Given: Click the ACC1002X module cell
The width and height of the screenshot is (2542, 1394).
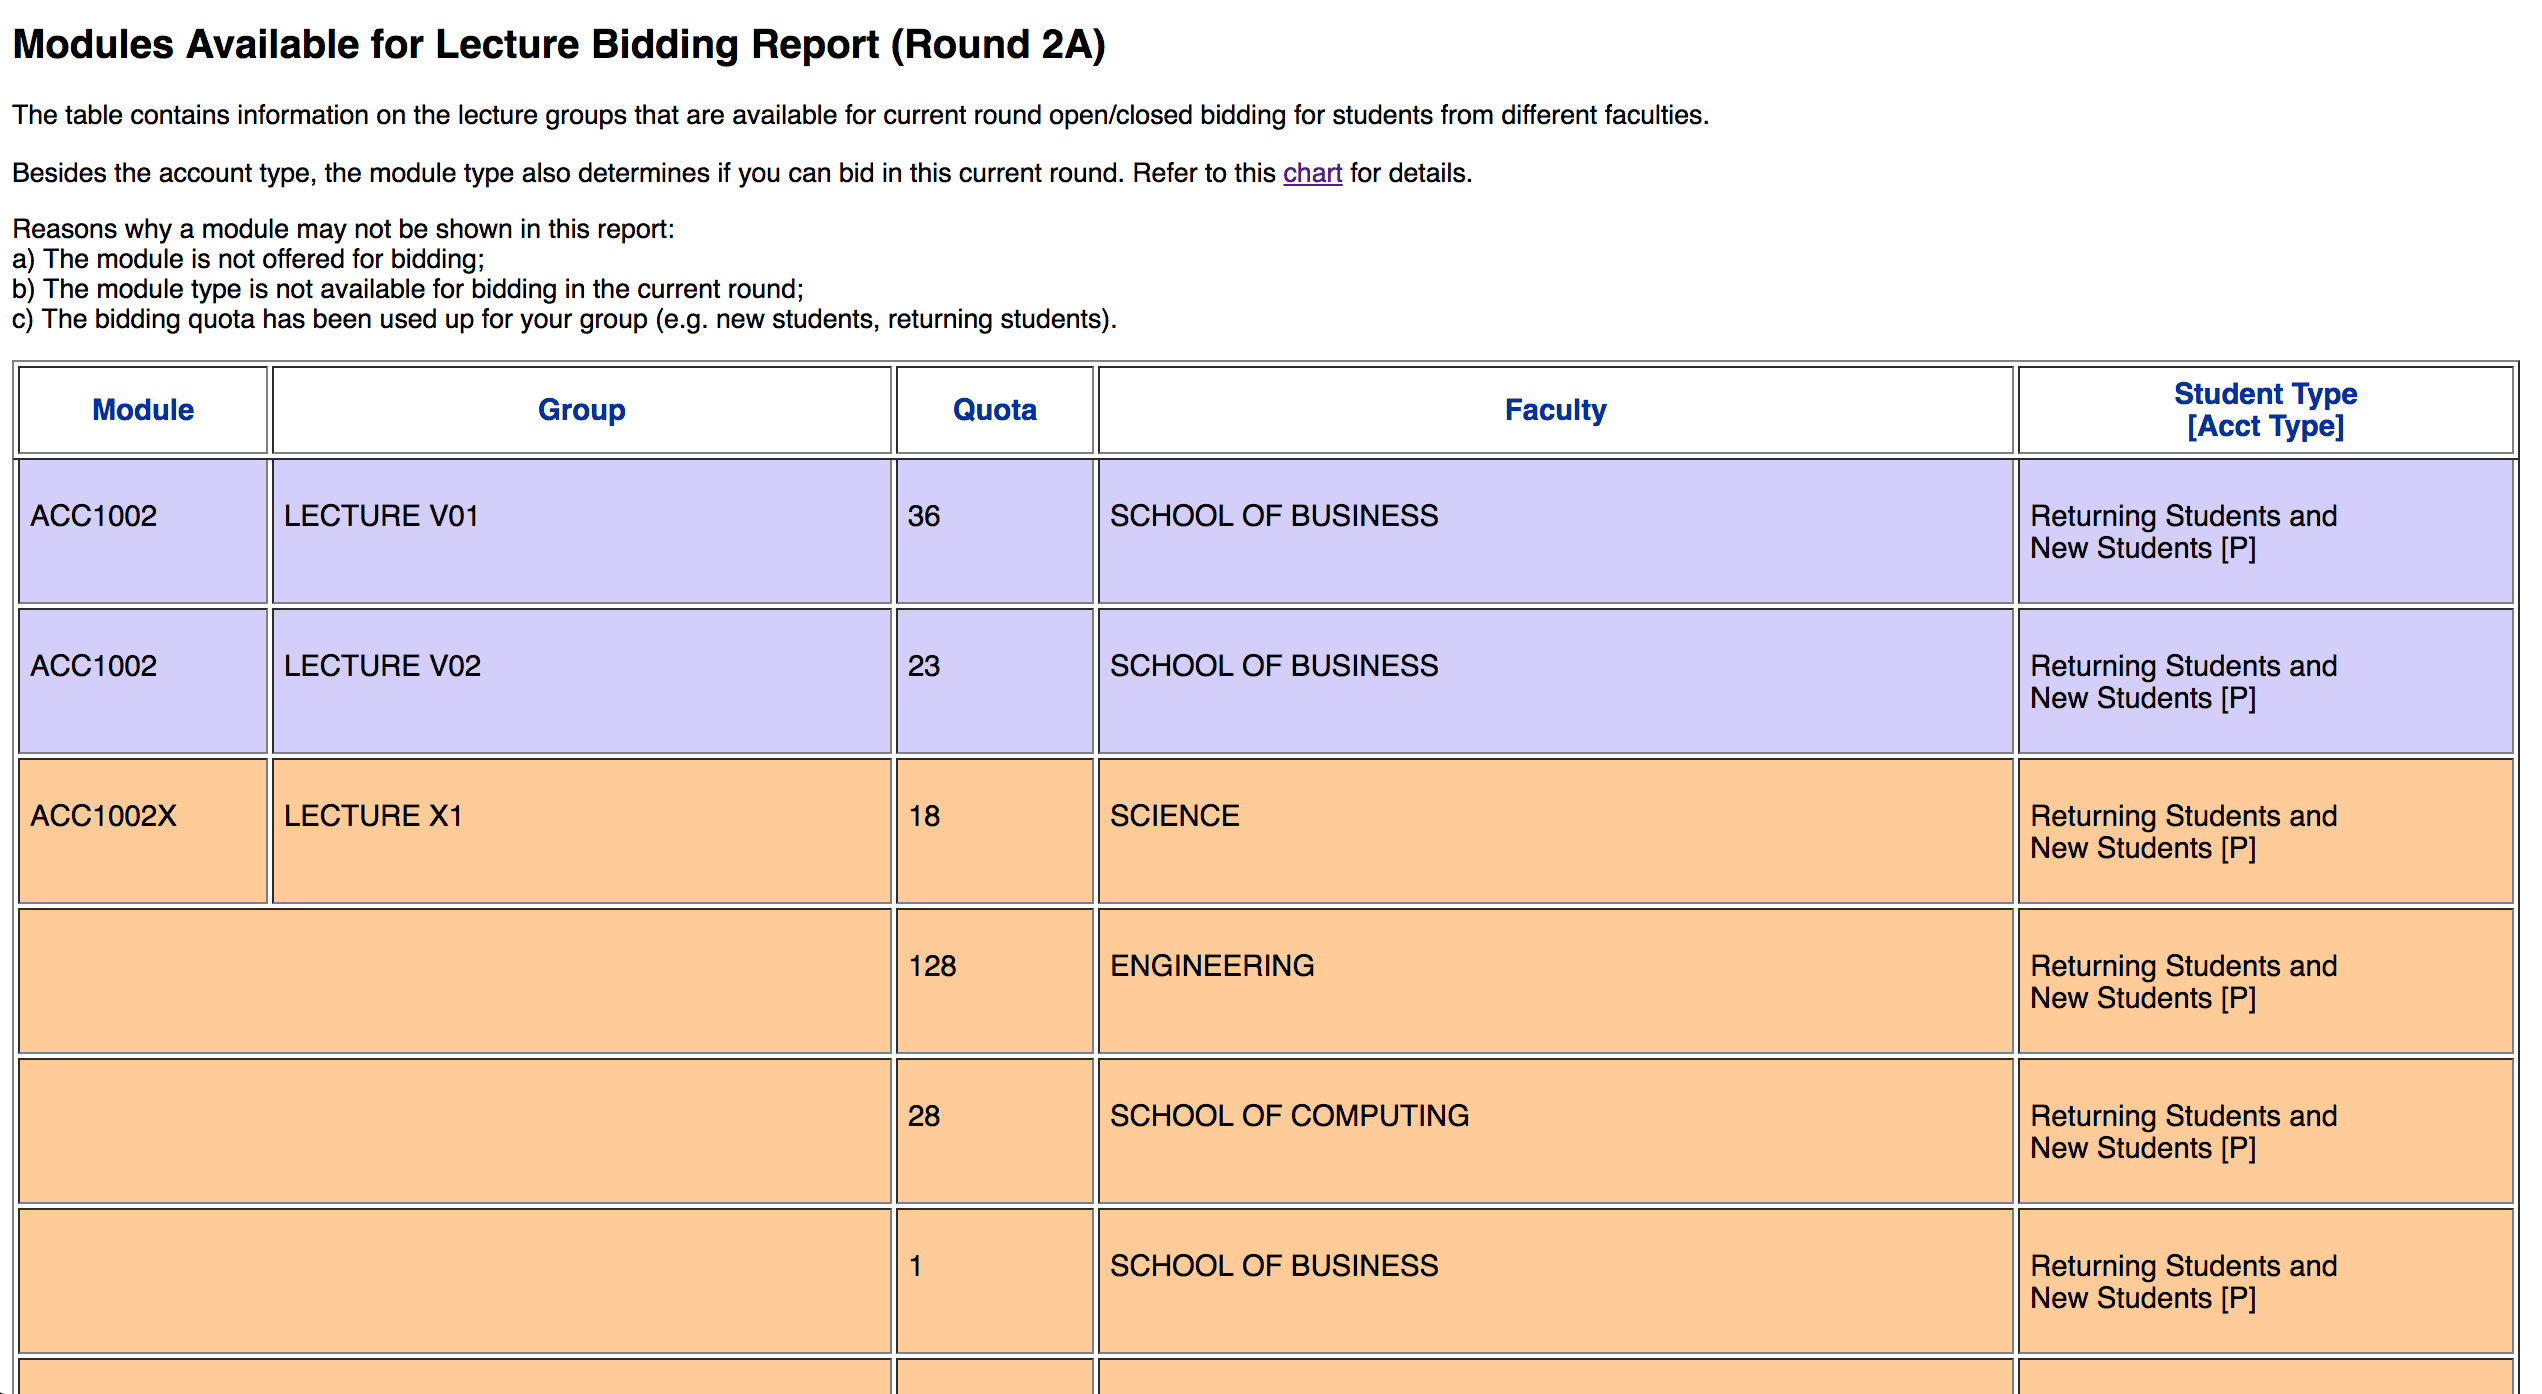Looking at the screenshot, I should click(103, 816).
